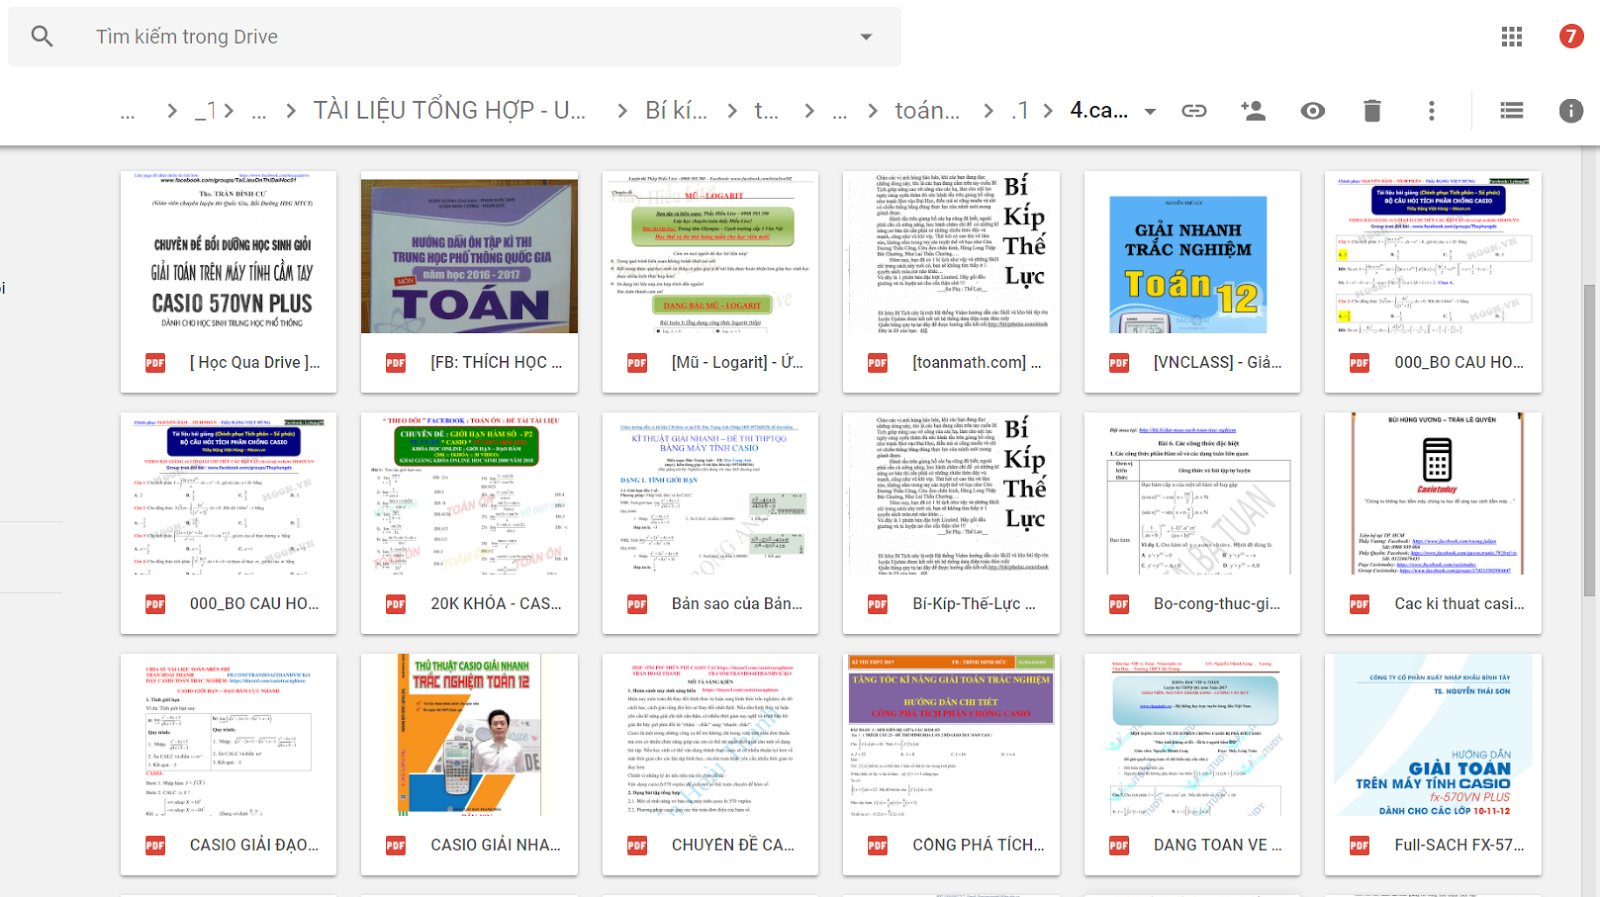Click PDF icon of Full-SACH FX-57 file

click(x=1360, y=846)
